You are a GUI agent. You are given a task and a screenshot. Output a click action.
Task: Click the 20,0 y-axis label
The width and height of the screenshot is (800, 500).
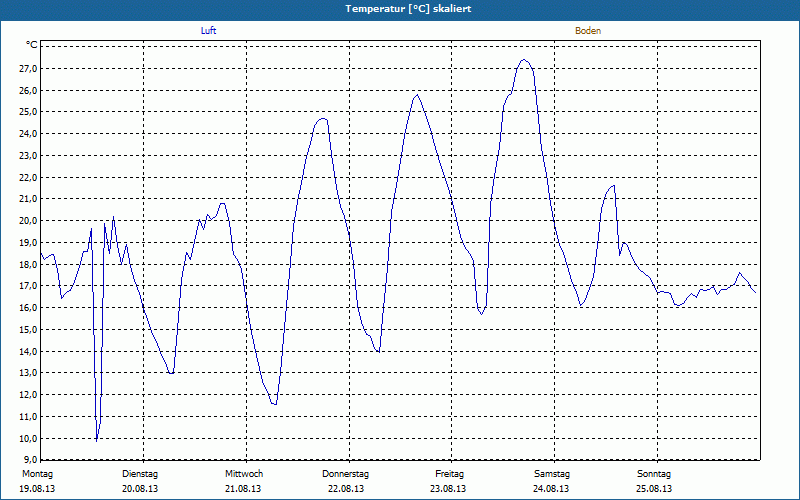pos(28,220)
